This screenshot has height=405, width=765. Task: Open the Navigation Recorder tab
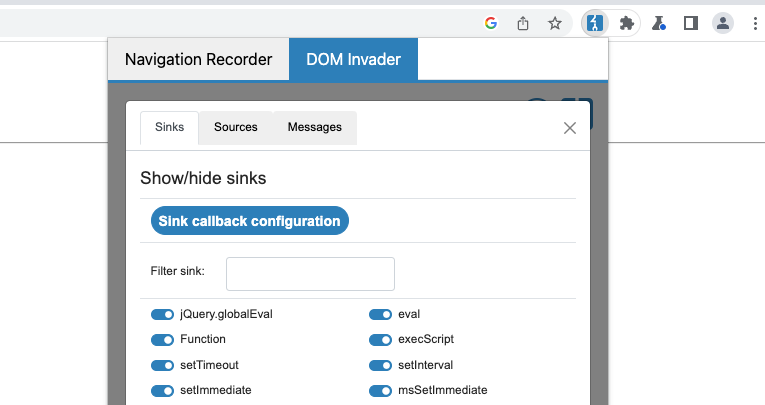click(198, 60)
